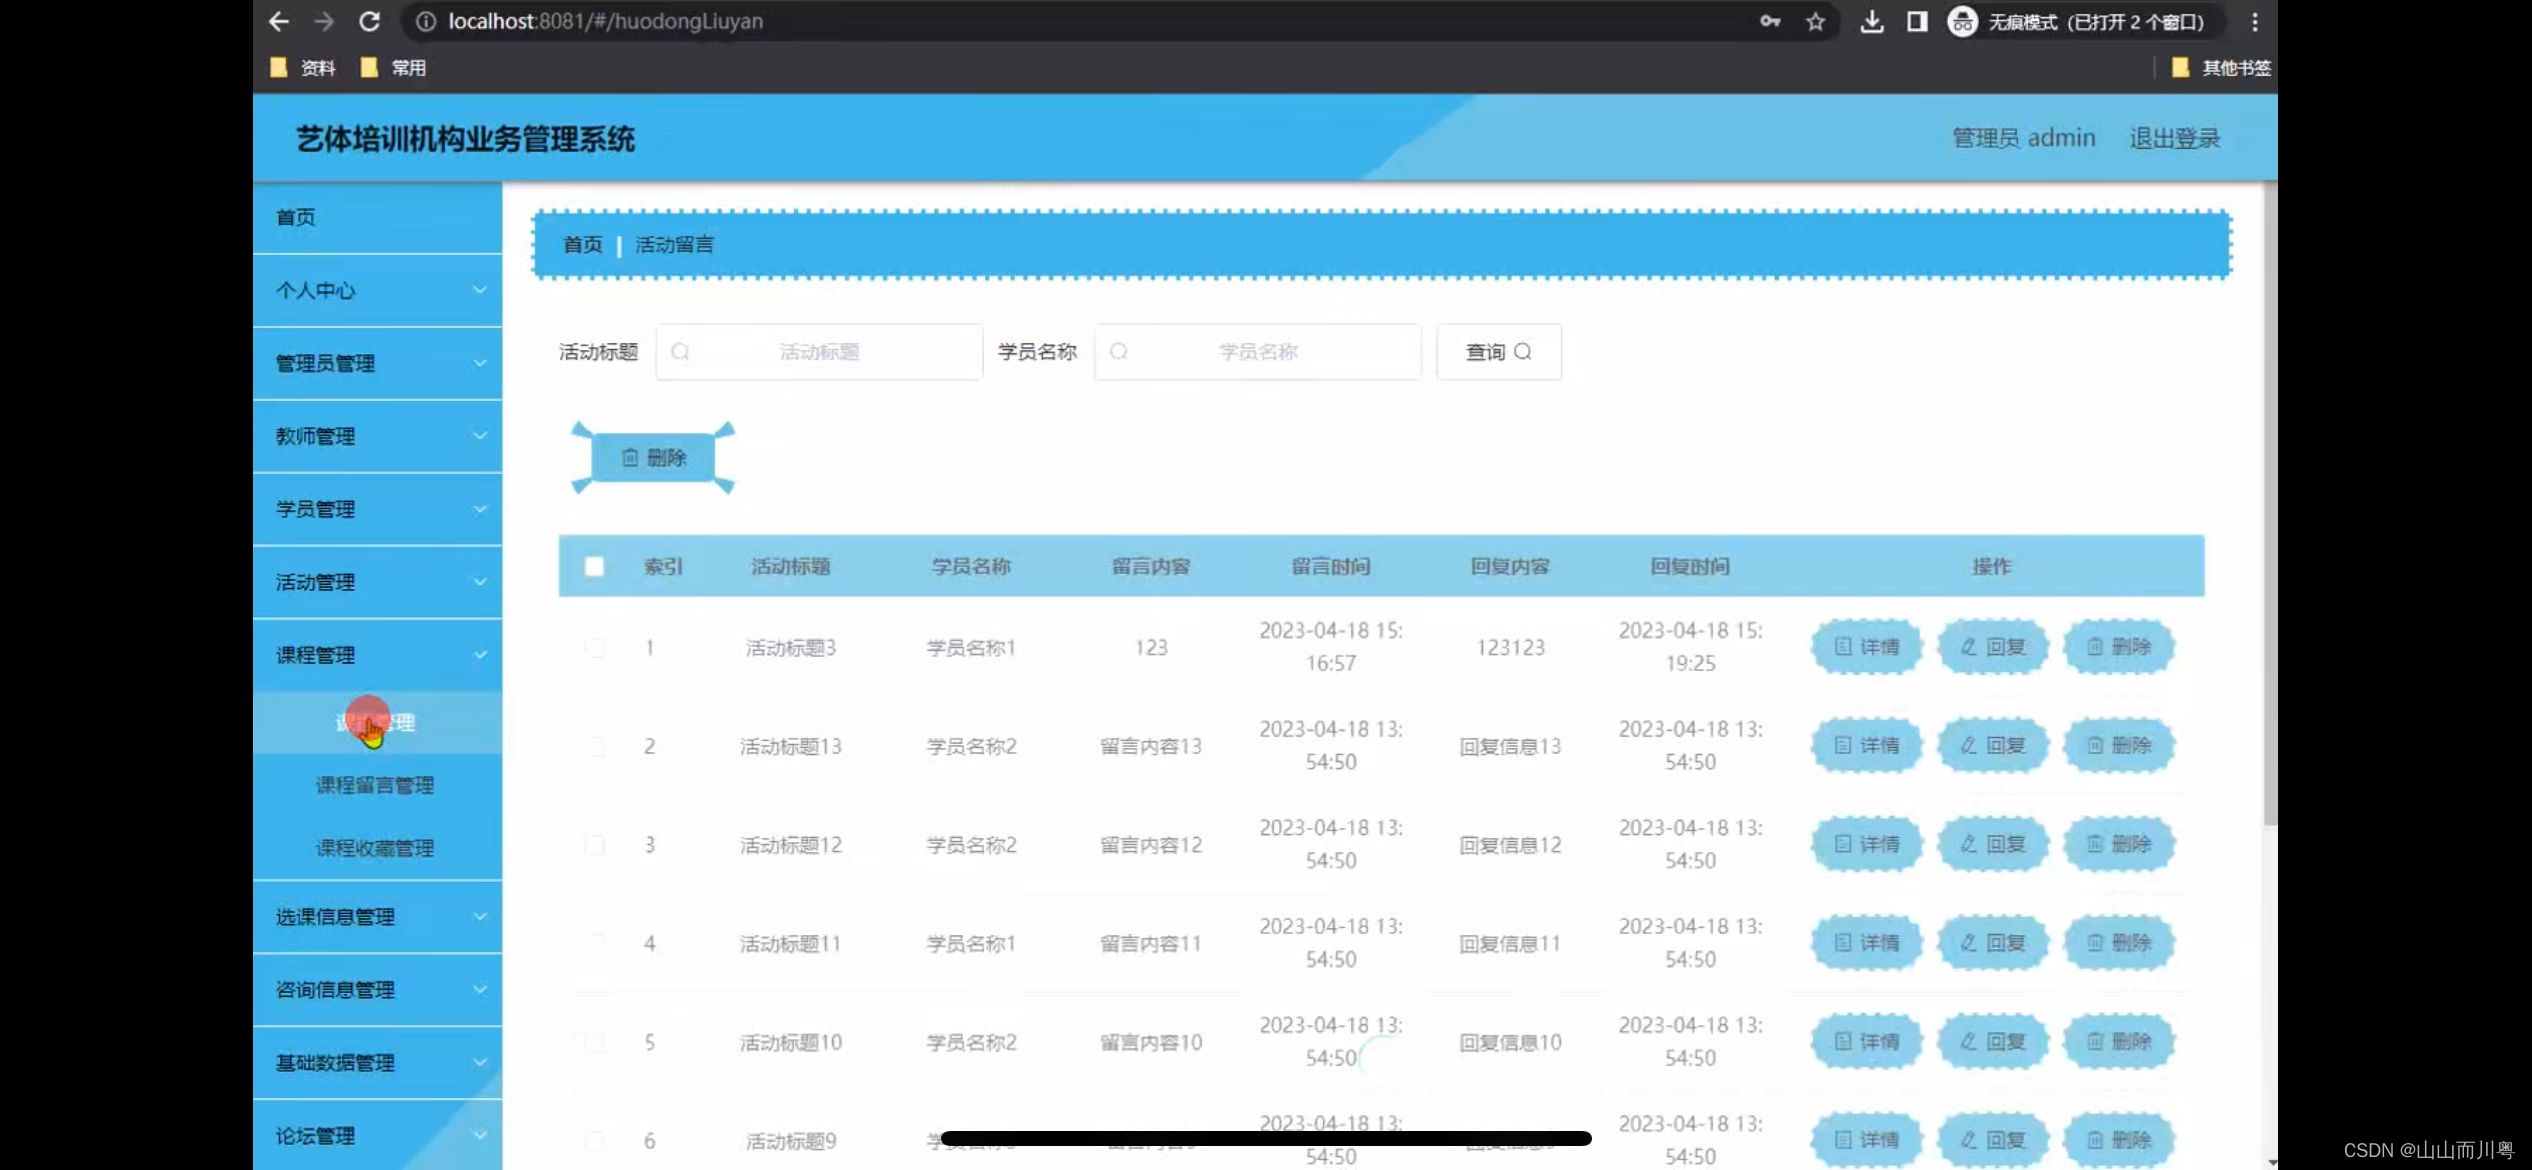This screenshot has width=2532, height=1170.
Task: Expand the 活动管理 sidebar menu
Action: (377, 582)
